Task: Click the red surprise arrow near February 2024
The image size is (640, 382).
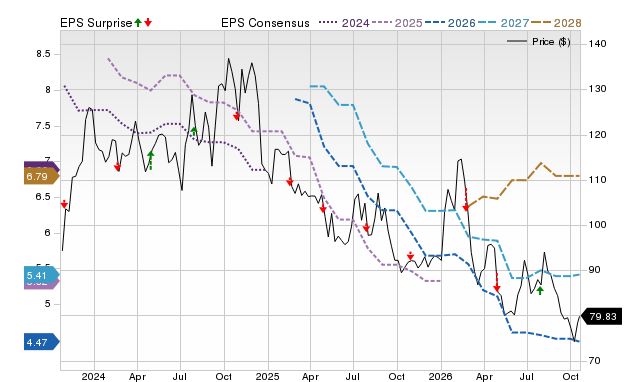Action: (x=117, y=166)
